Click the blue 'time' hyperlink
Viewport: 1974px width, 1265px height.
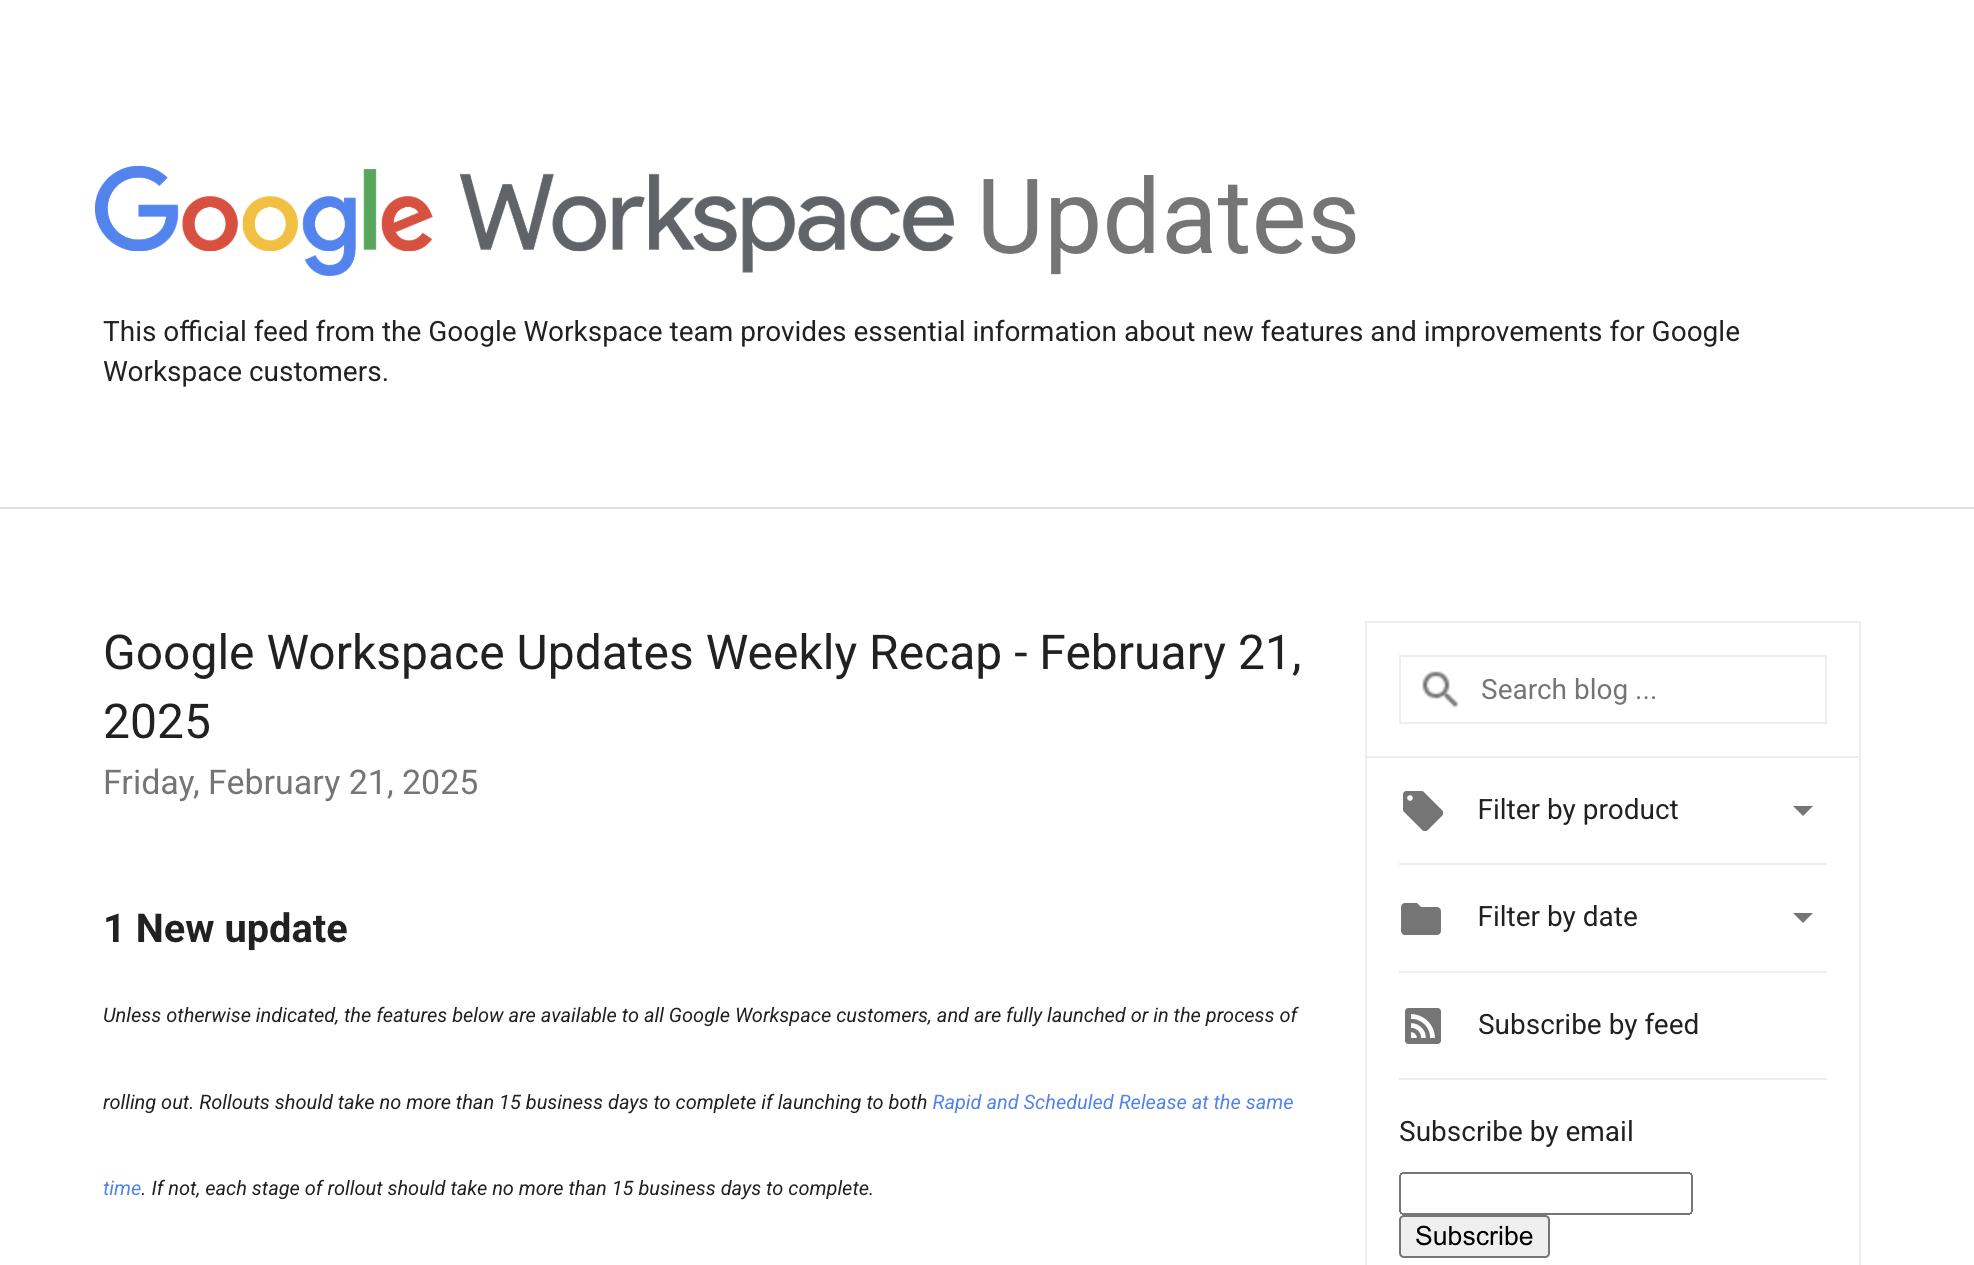tap(121, 1188)
